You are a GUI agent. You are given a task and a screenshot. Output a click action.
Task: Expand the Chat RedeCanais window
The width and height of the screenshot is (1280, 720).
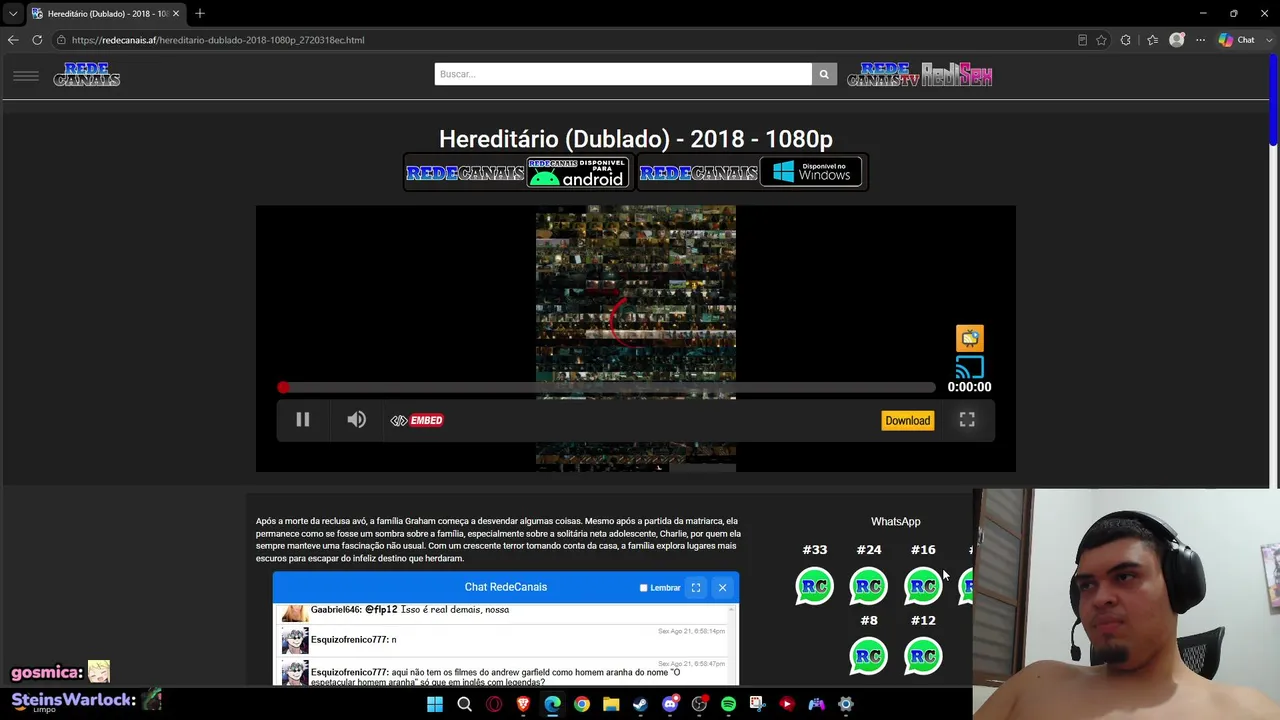[696, 588]
